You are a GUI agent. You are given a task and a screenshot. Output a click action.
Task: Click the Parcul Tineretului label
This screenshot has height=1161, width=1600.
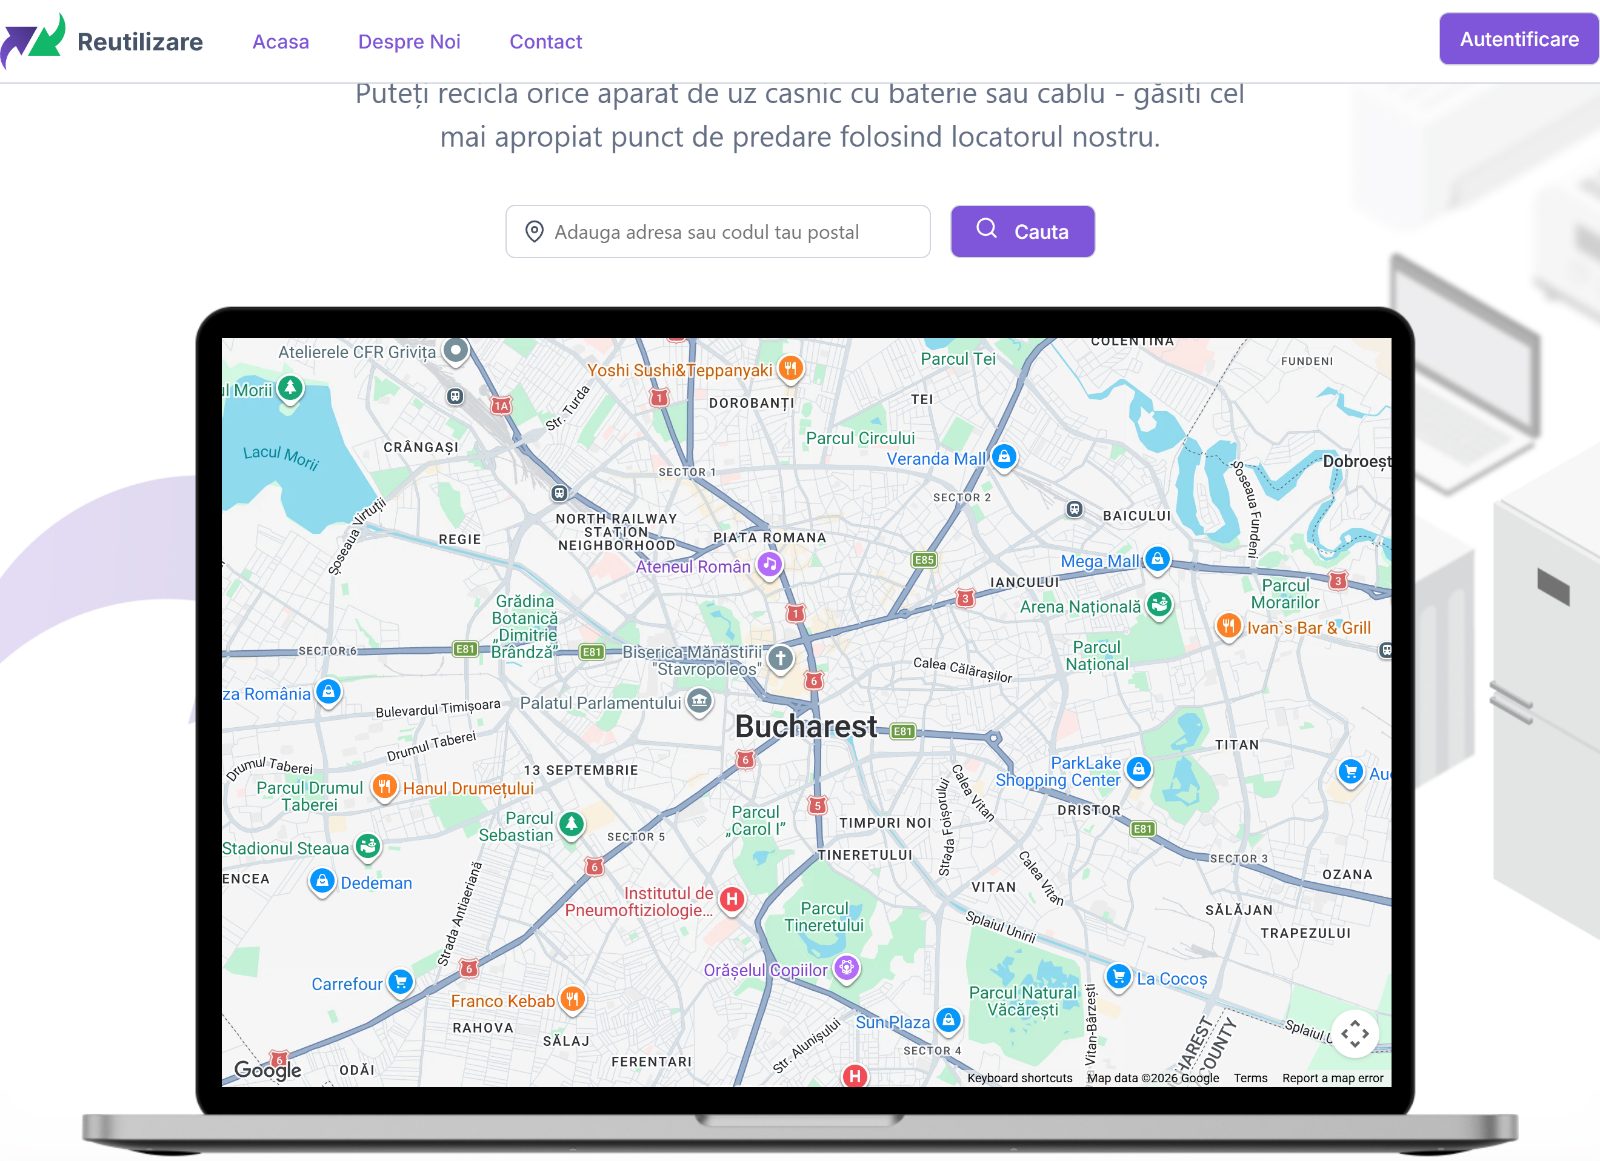pos(824,917)
